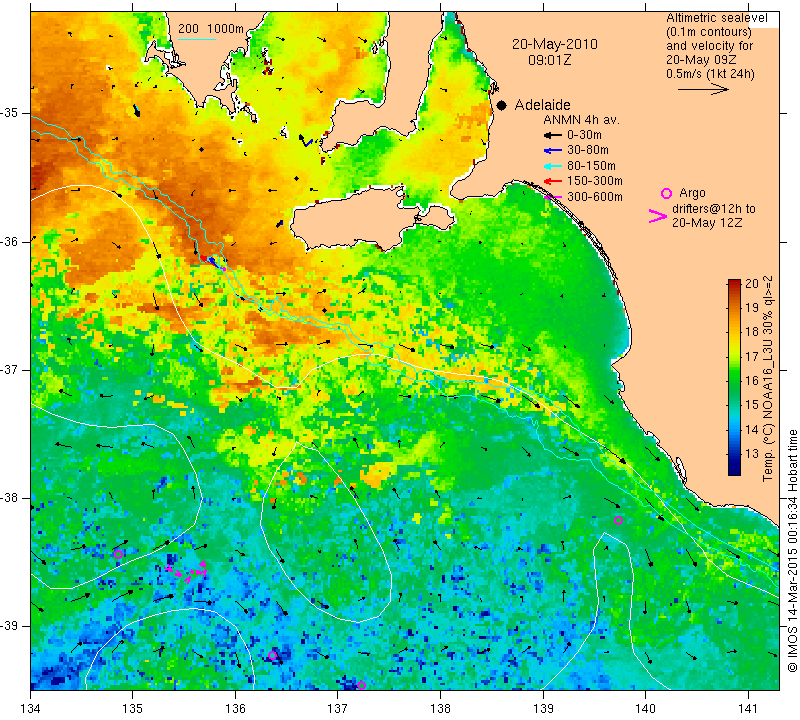
Task: Click the Adelaide city label
Action: click(542, 105)
